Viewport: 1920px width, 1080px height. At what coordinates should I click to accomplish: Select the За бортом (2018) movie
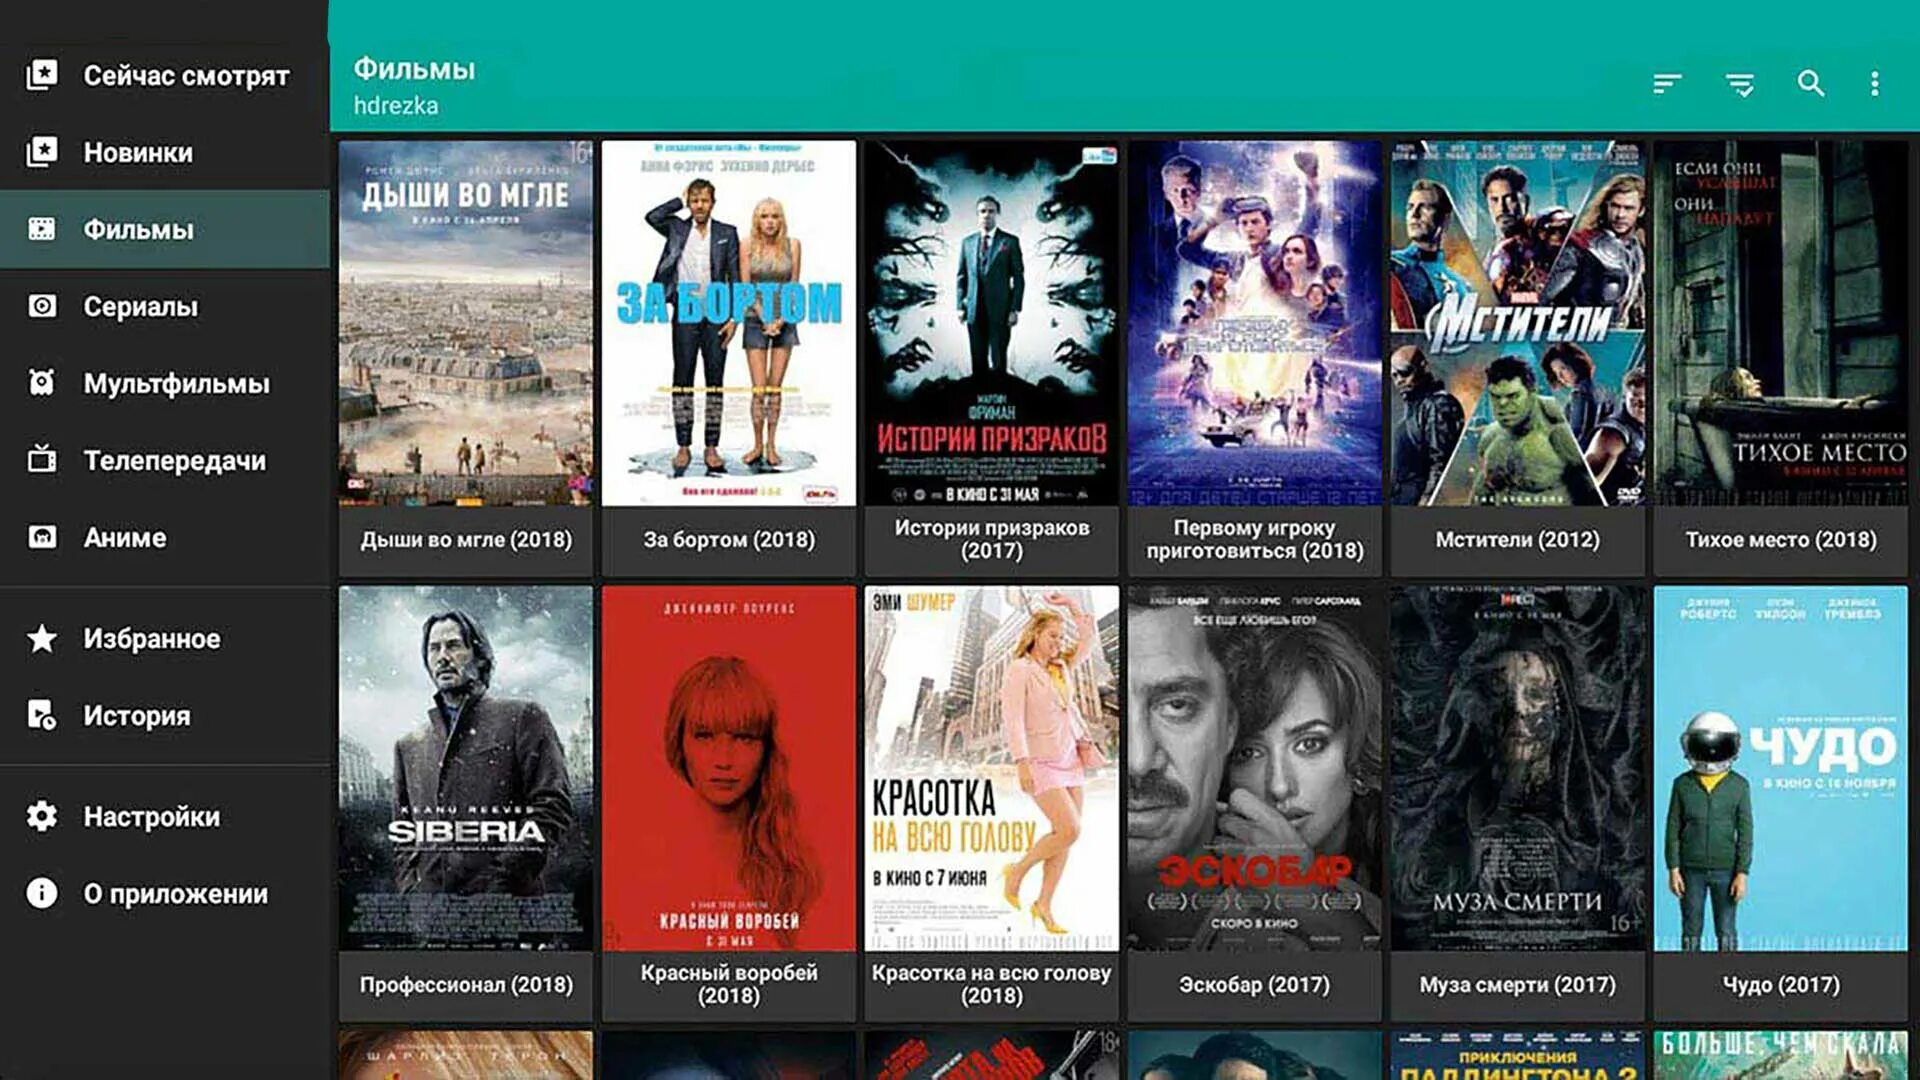[729, 322]
